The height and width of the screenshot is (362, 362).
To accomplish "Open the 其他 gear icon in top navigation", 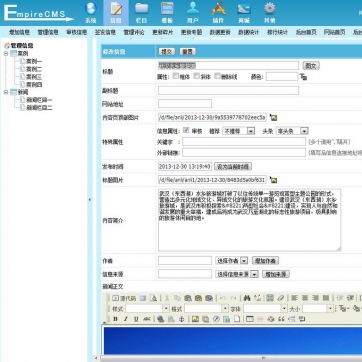I will pyautogui.click(x=270, y=13).
